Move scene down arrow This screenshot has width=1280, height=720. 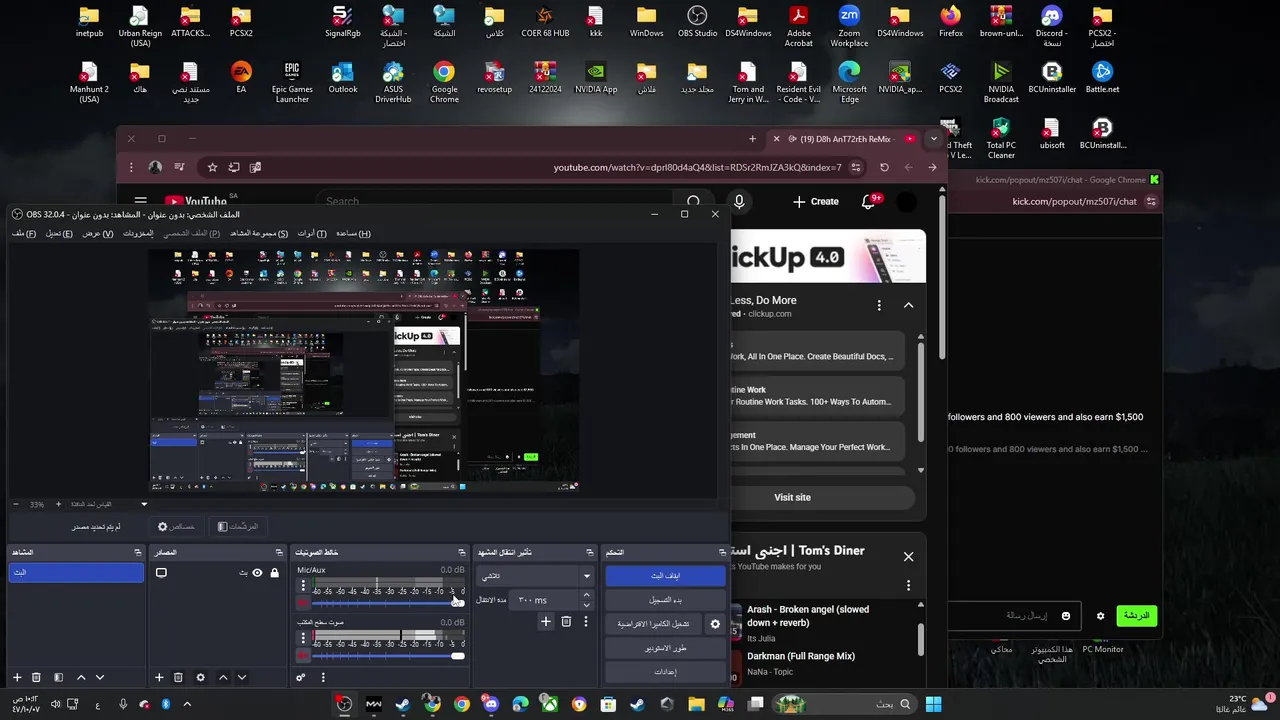[99, 677]
